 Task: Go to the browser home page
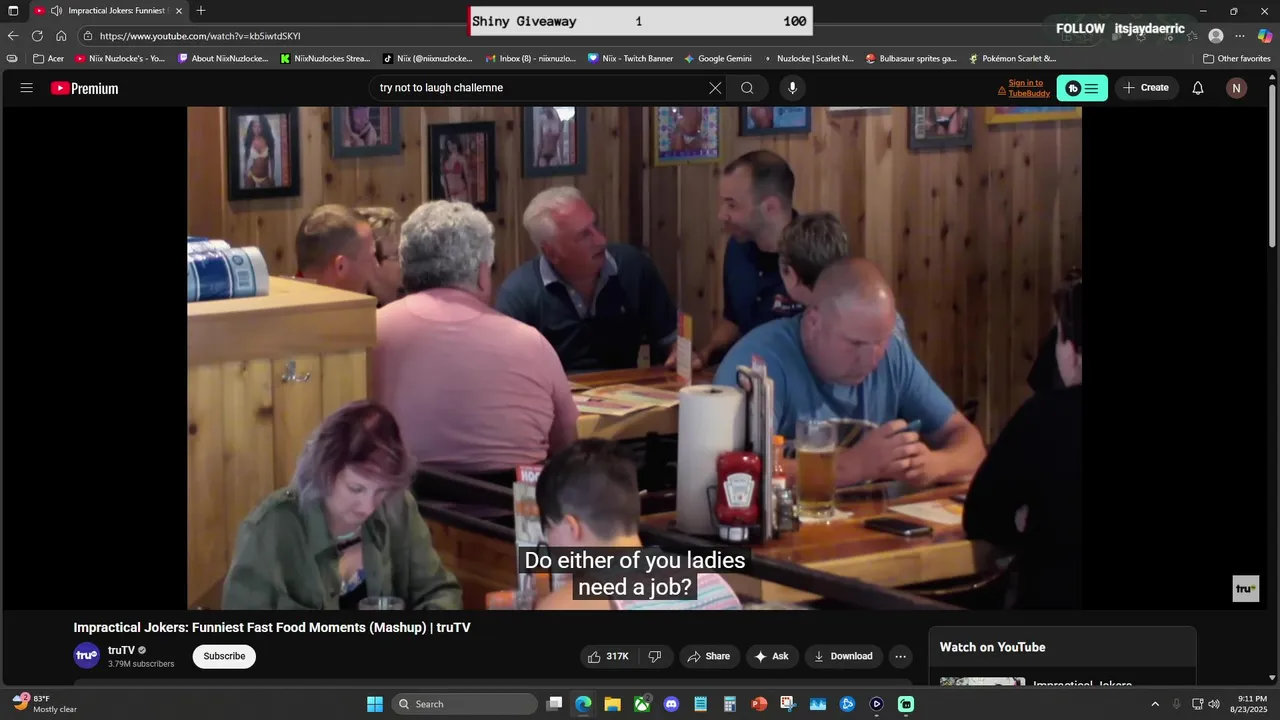coord(61,35)
